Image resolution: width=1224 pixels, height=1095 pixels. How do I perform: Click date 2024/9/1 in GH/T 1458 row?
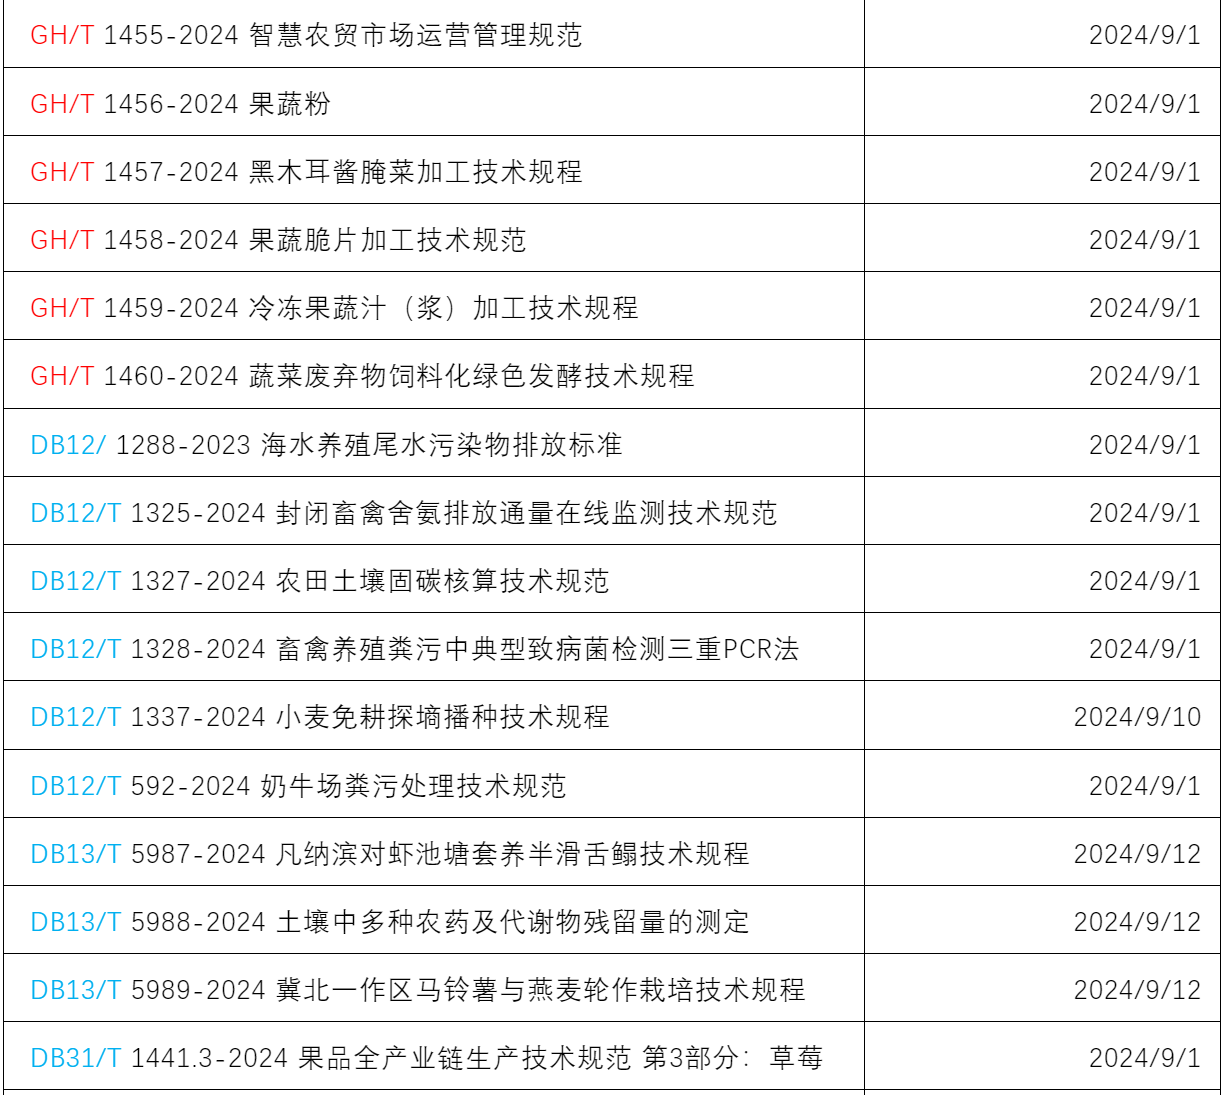[x=1145, y=240]
